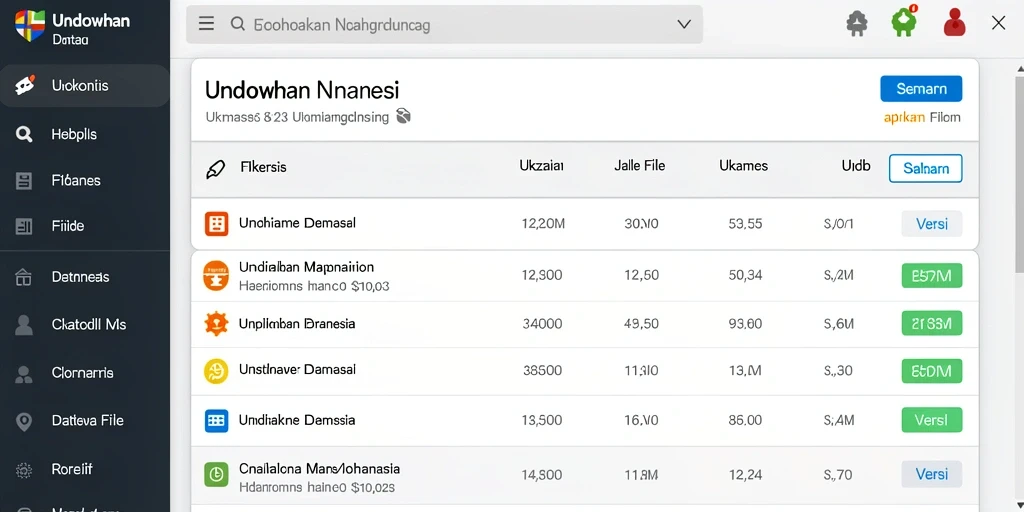Open the hamburger menu icon
Screen dimensions: 1024x512
pos(206,24)
